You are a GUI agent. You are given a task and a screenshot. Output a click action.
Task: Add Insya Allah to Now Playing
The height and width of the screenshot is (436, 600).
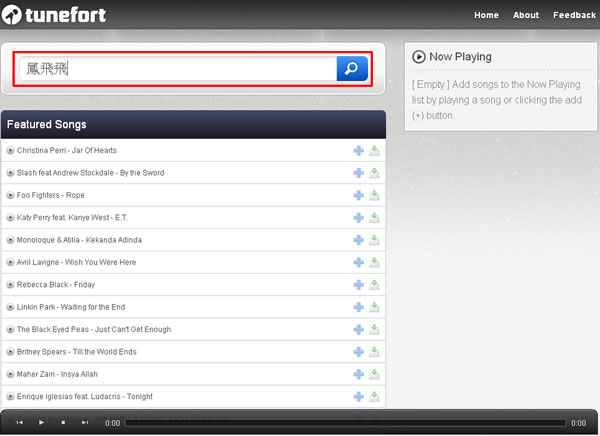click(x=359, y=374)
